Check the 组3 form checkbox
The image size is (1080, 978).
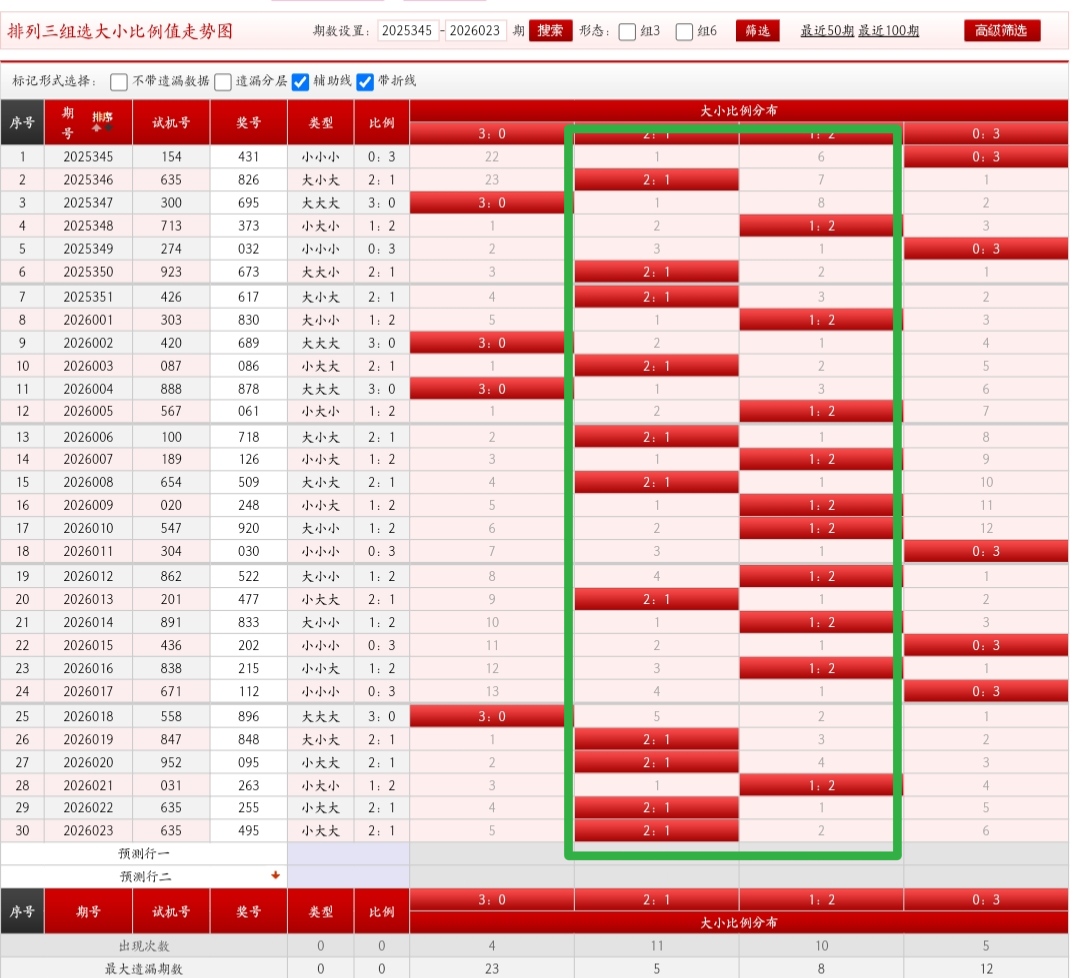(x=627, y=32)
